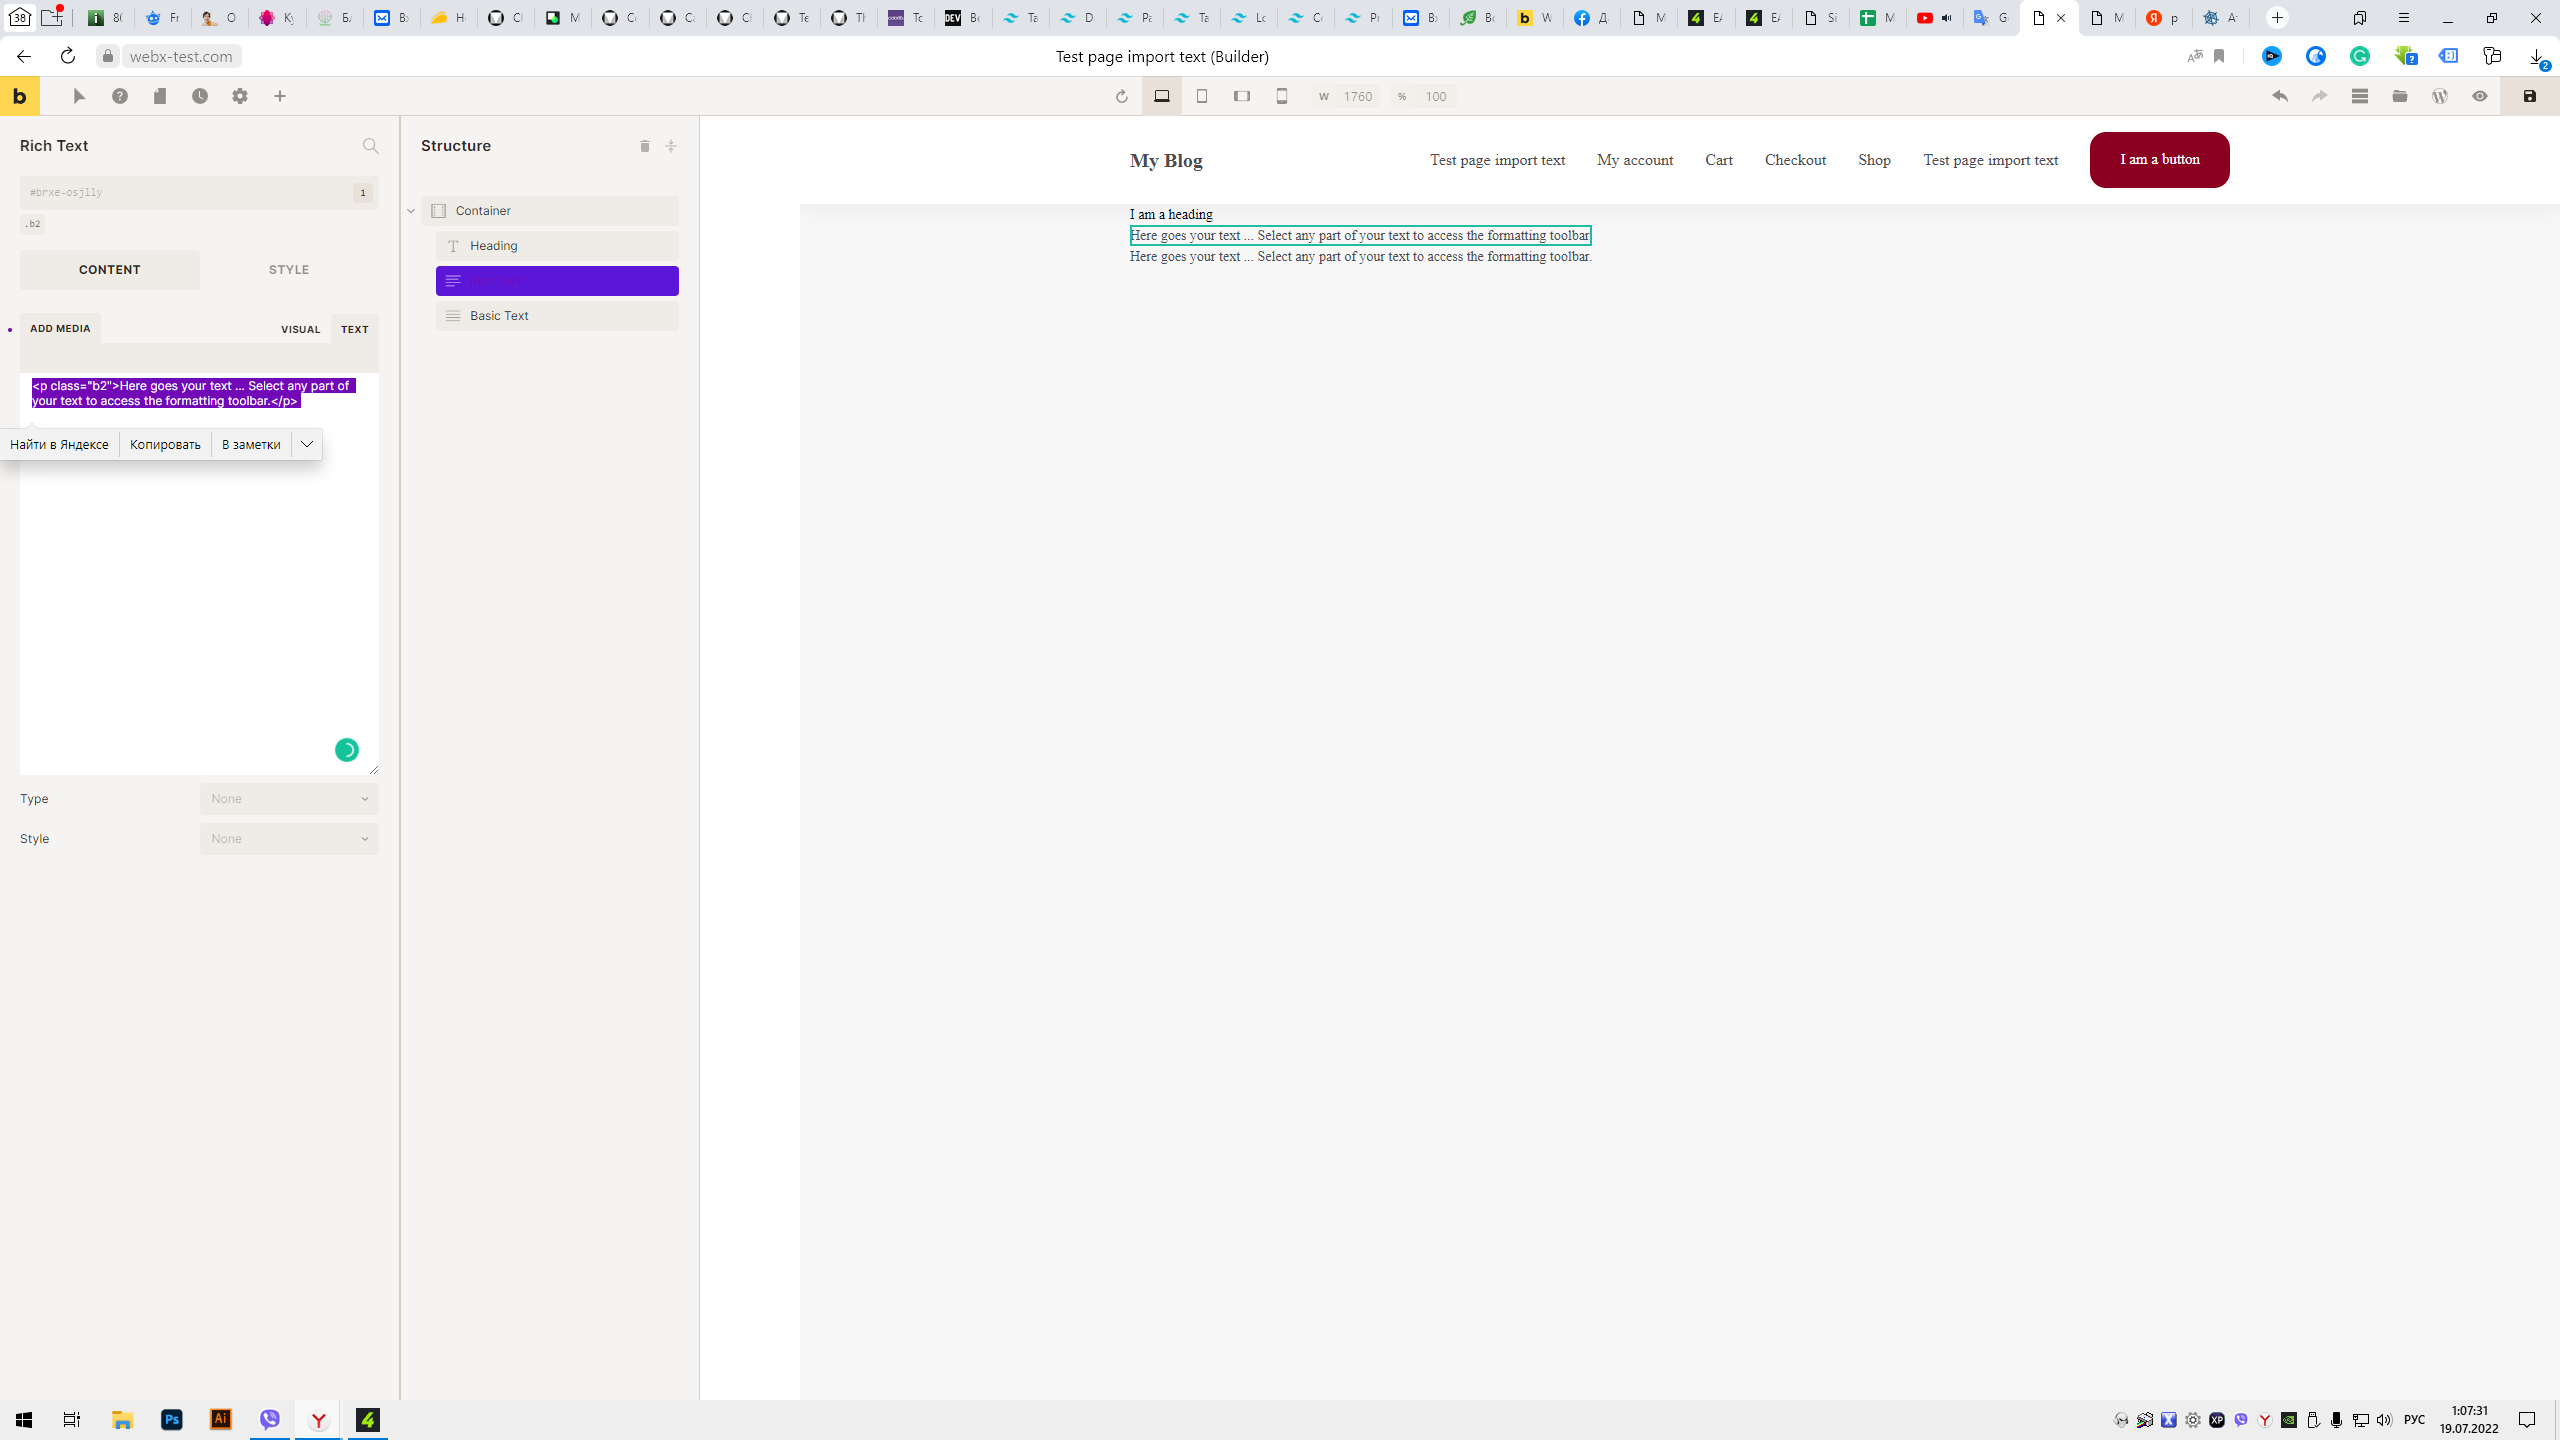Open builder settings gear icon
This screenshot has height=1440, width=2560.
[x=240, y=96]
